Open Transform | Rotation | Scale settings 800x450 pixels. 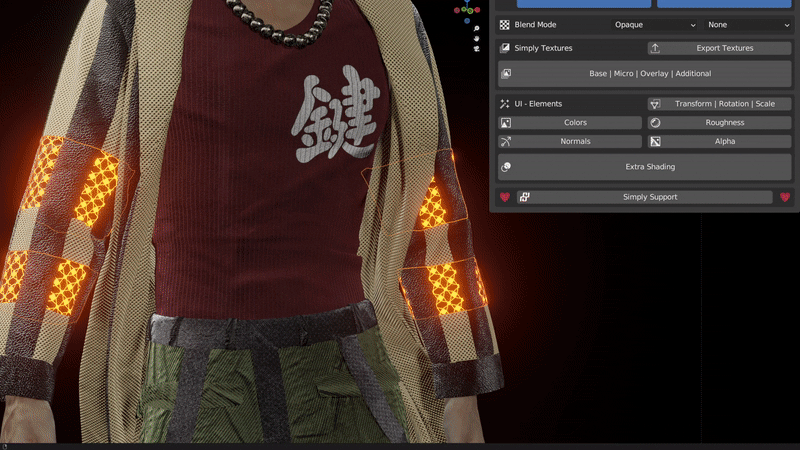(x=718, y=104)
